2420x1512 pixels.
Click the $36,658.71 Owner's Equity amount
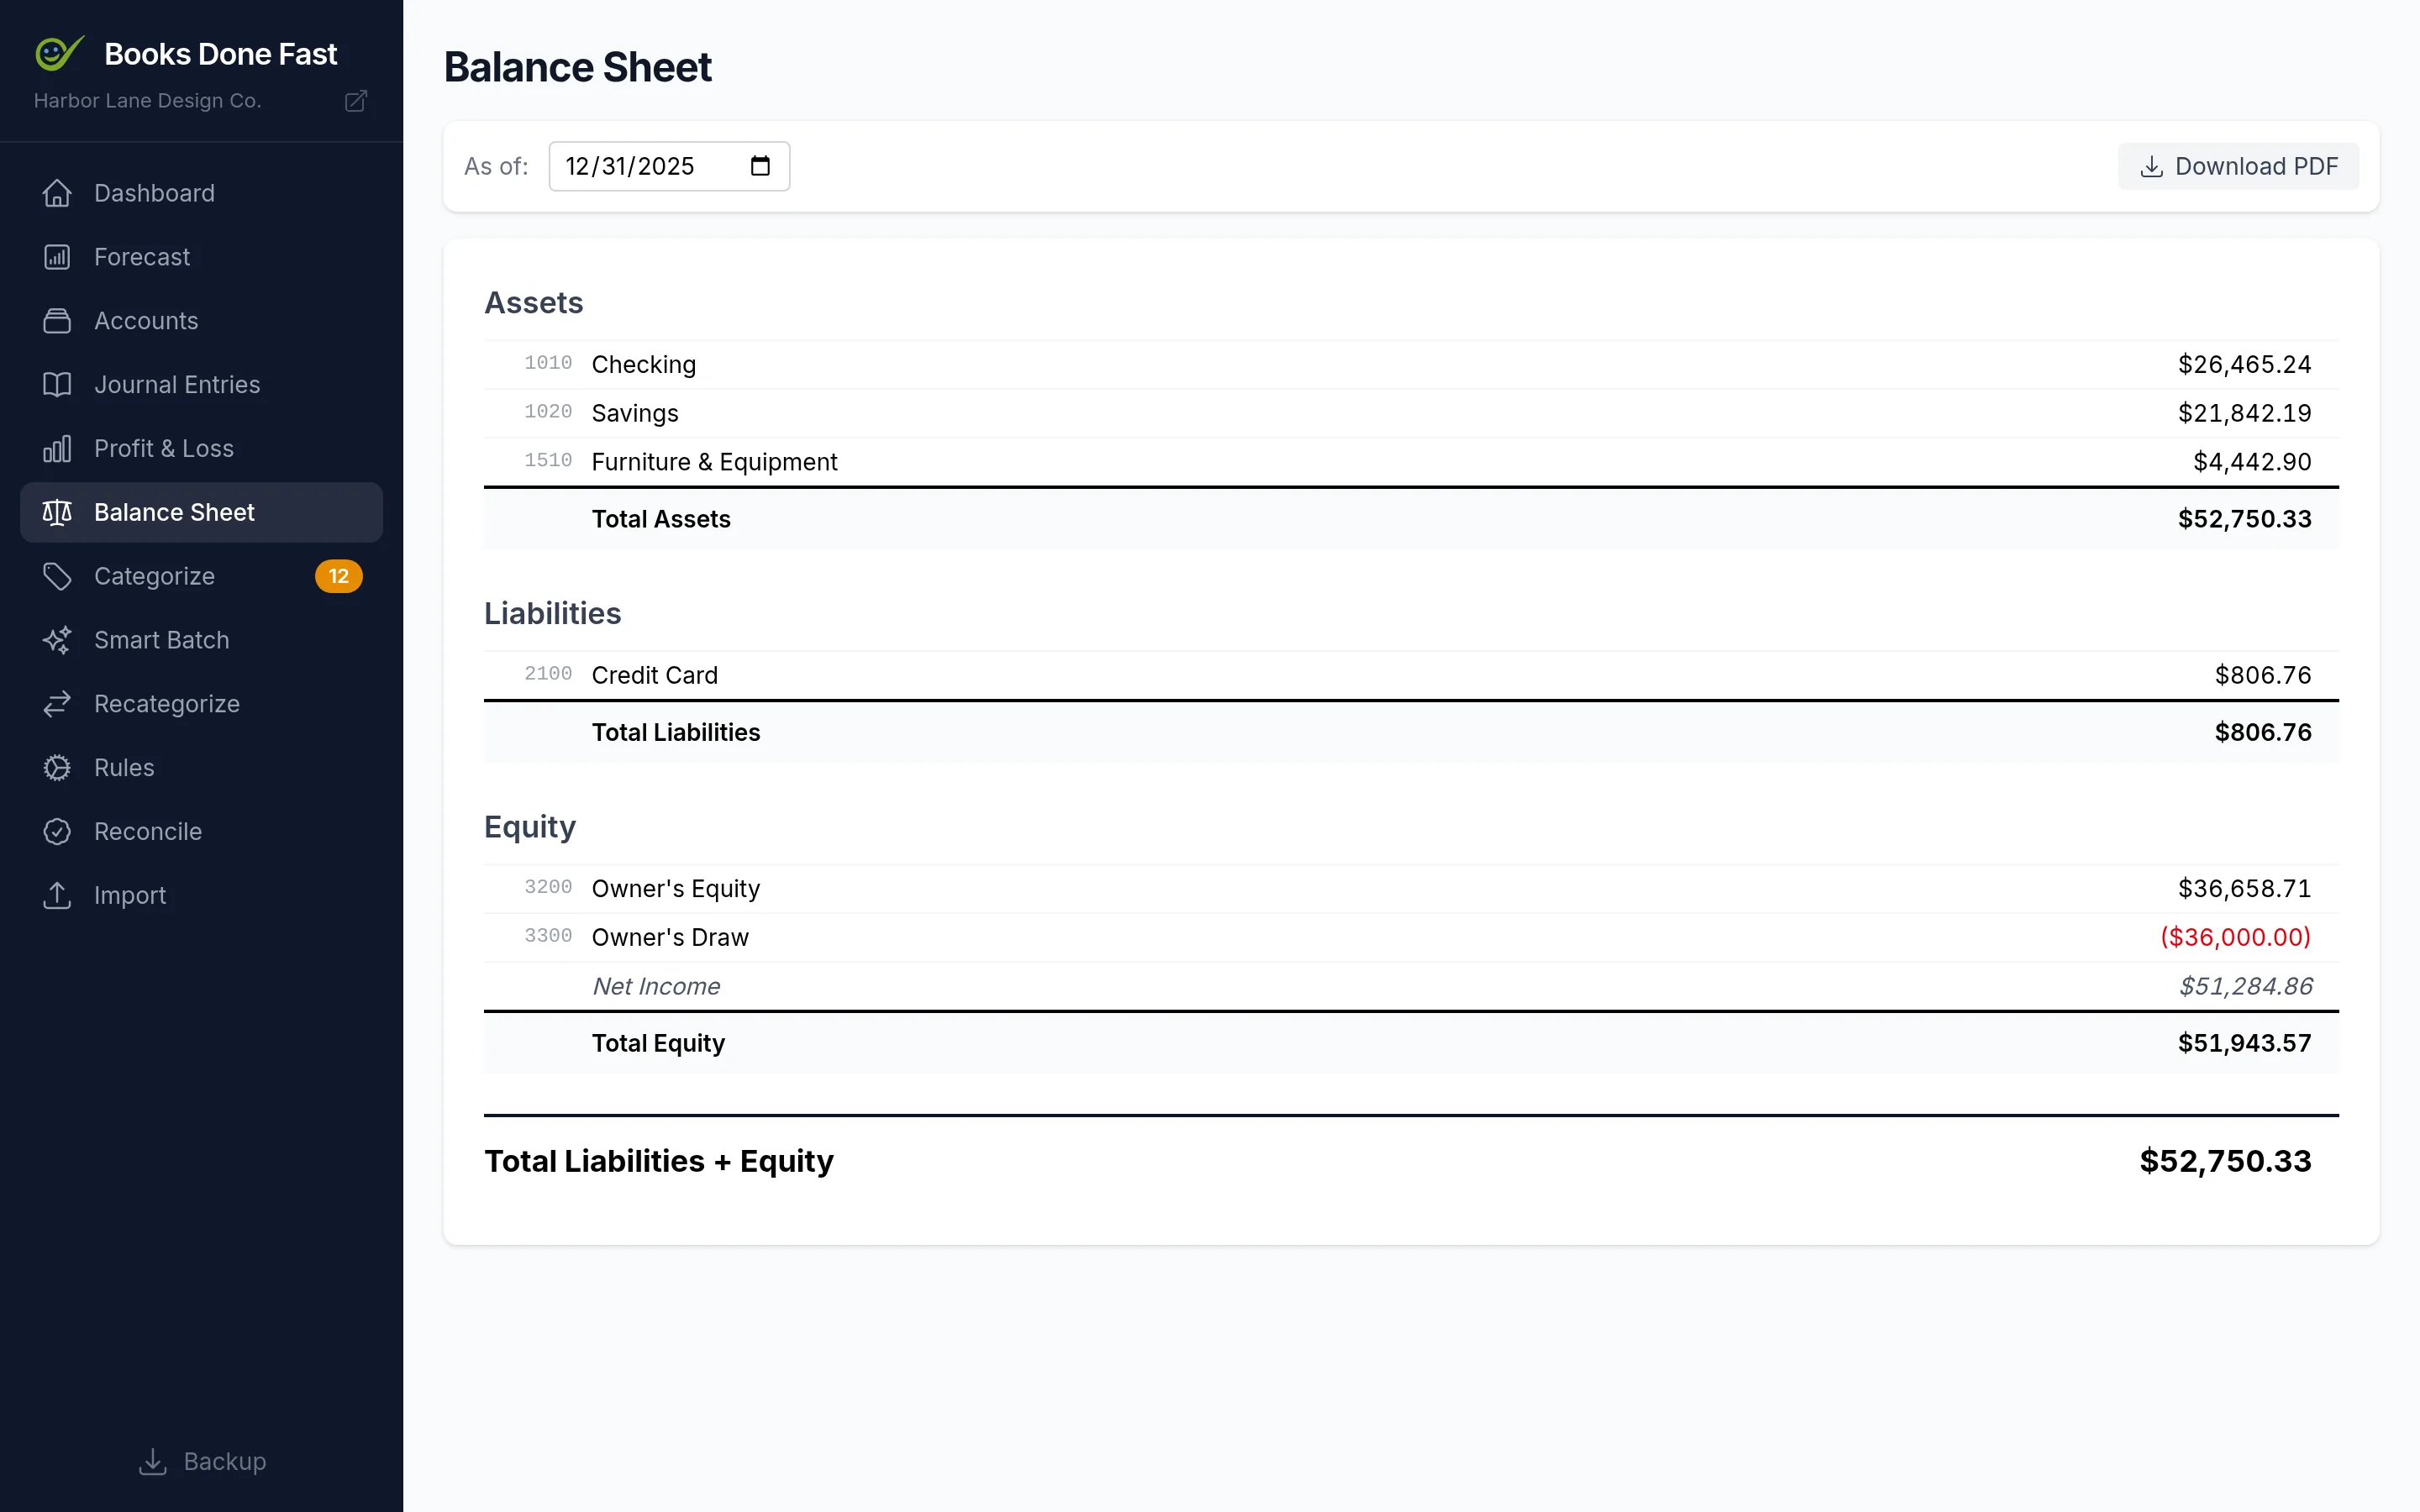2245,889
